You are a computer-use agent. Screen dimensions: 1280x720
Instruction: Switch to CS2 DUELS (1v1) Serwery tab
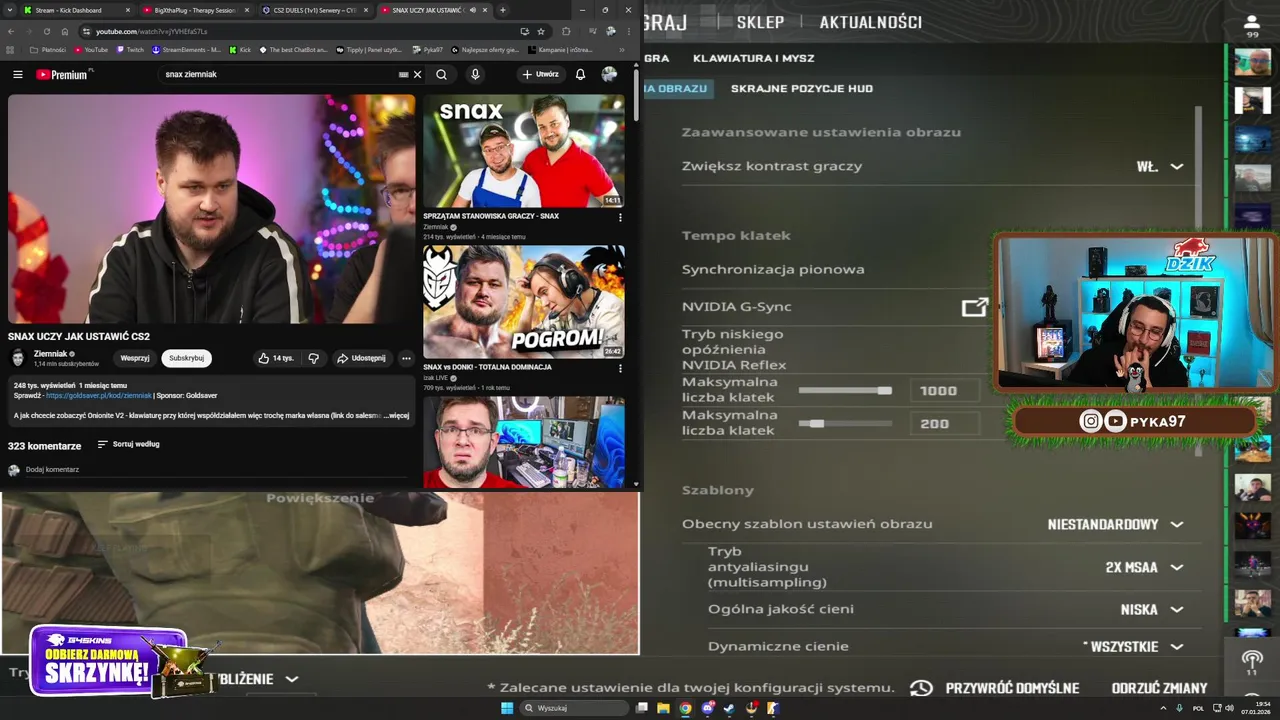315,10
